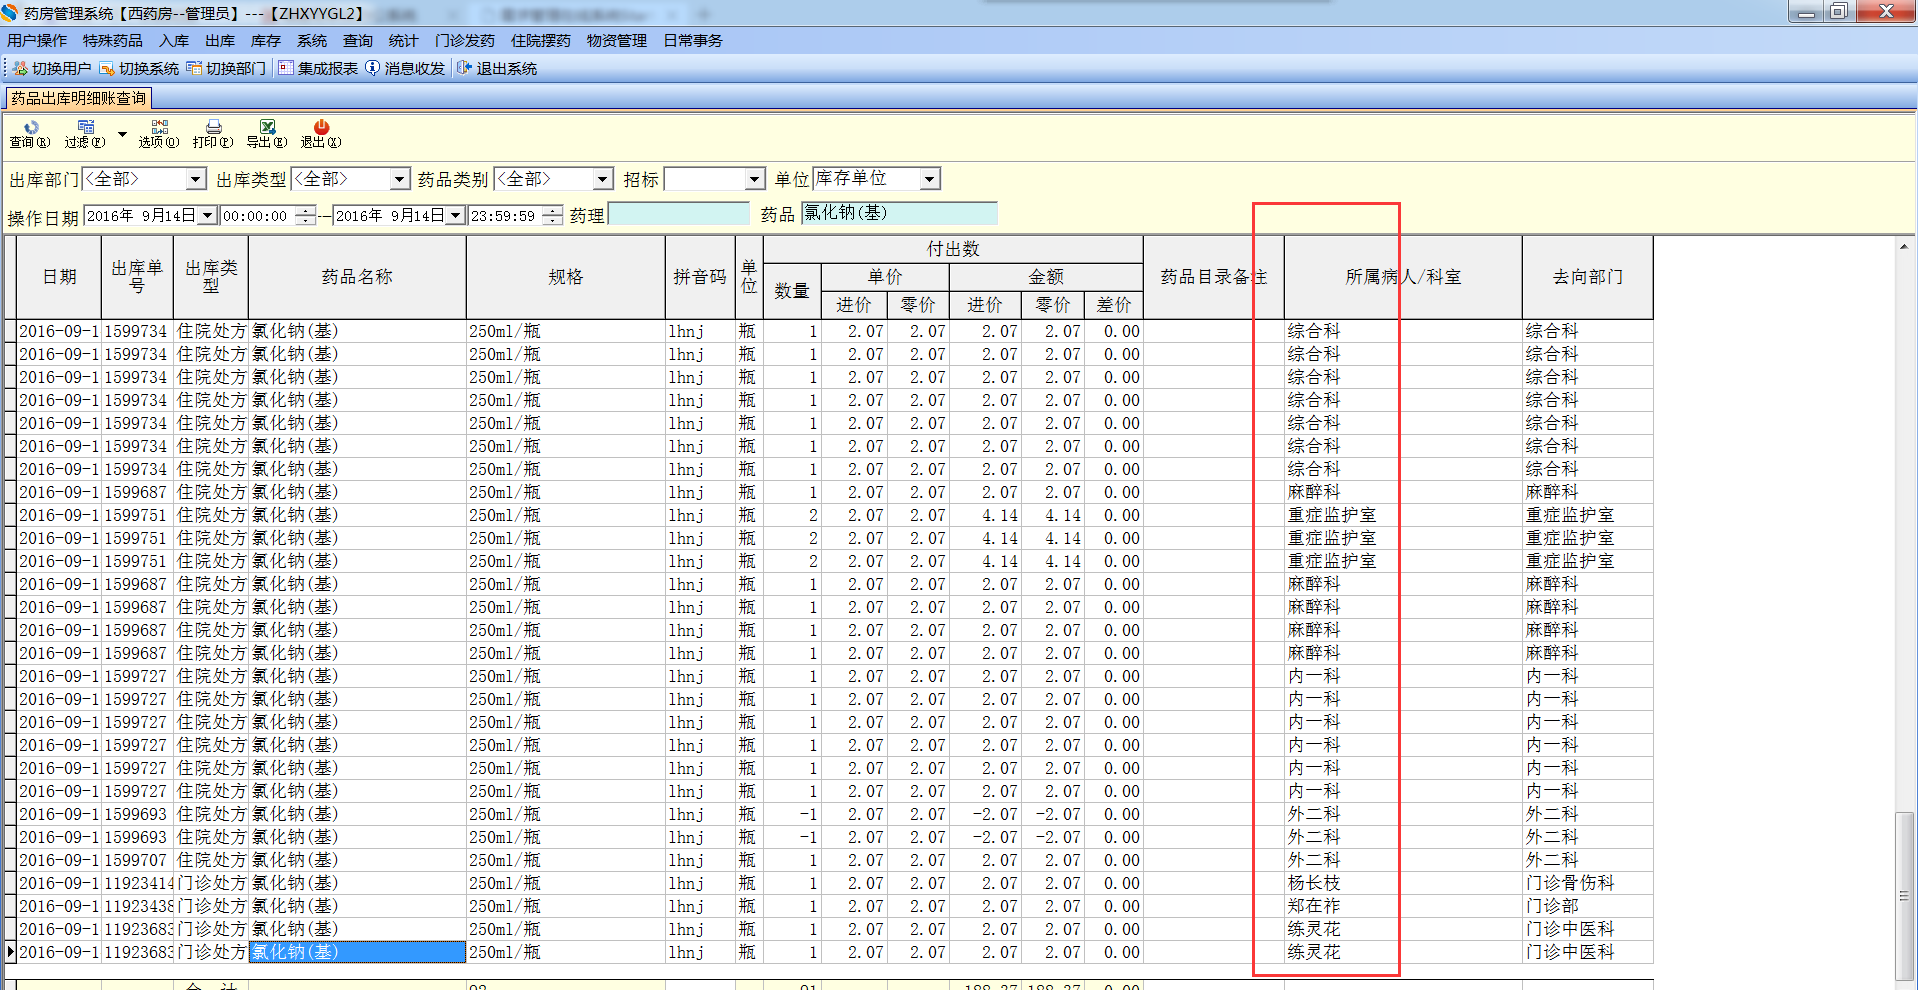Open the arrow next to 过滤 filter
Image resolution: width=1918 pixels, height=990 pixels.
[122, 134]
